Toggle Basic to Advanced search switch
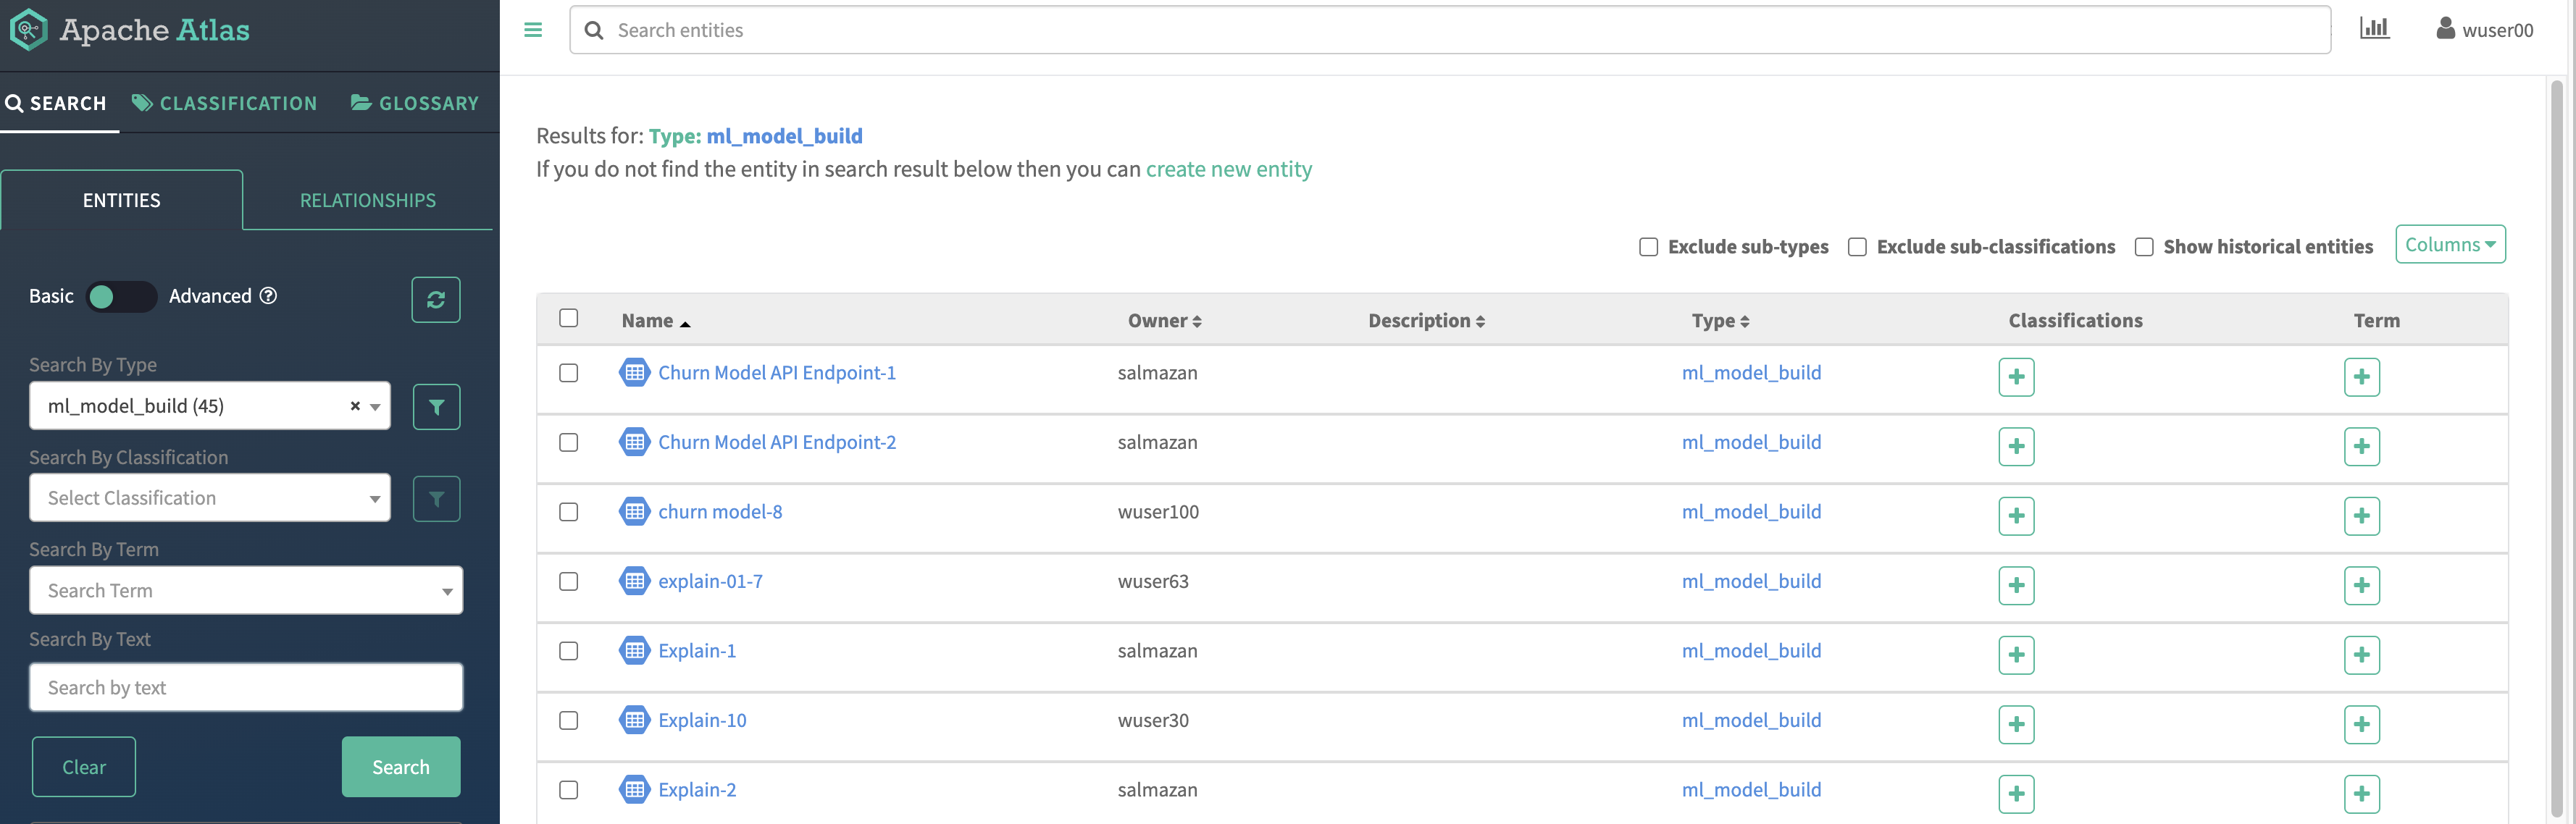The height and width of the screenshot is (824, 2576). pos(120,297)
